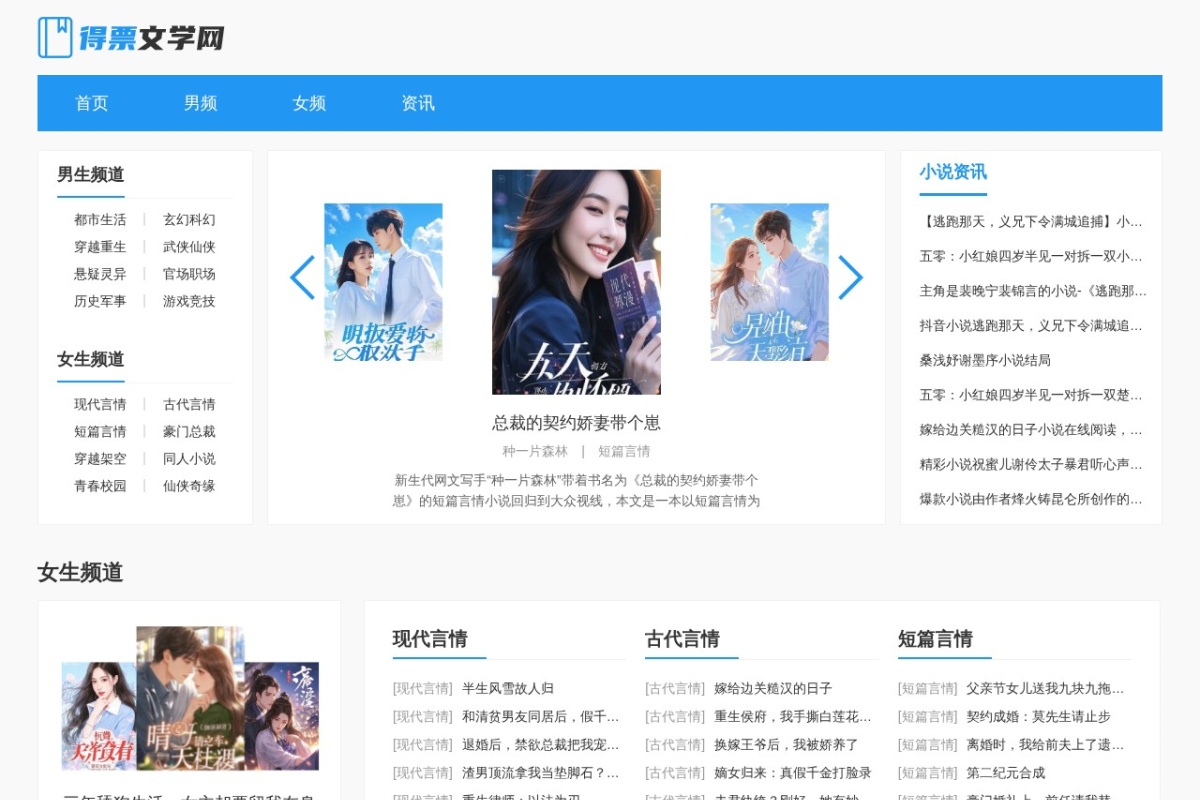
Task: Select 古代言情 in sidebar 女生频道
Action: coord(189,404)
